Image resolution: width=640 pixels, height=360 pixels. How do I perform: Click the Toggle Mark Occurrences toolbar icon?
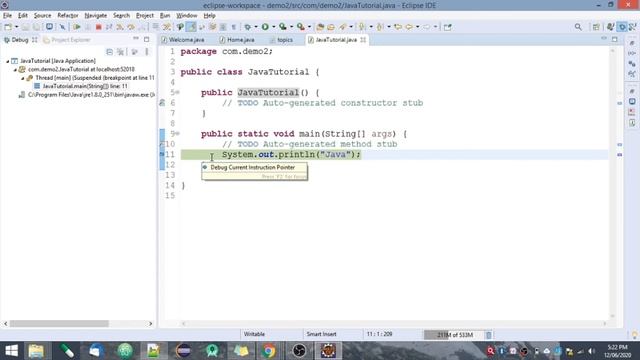191,27
